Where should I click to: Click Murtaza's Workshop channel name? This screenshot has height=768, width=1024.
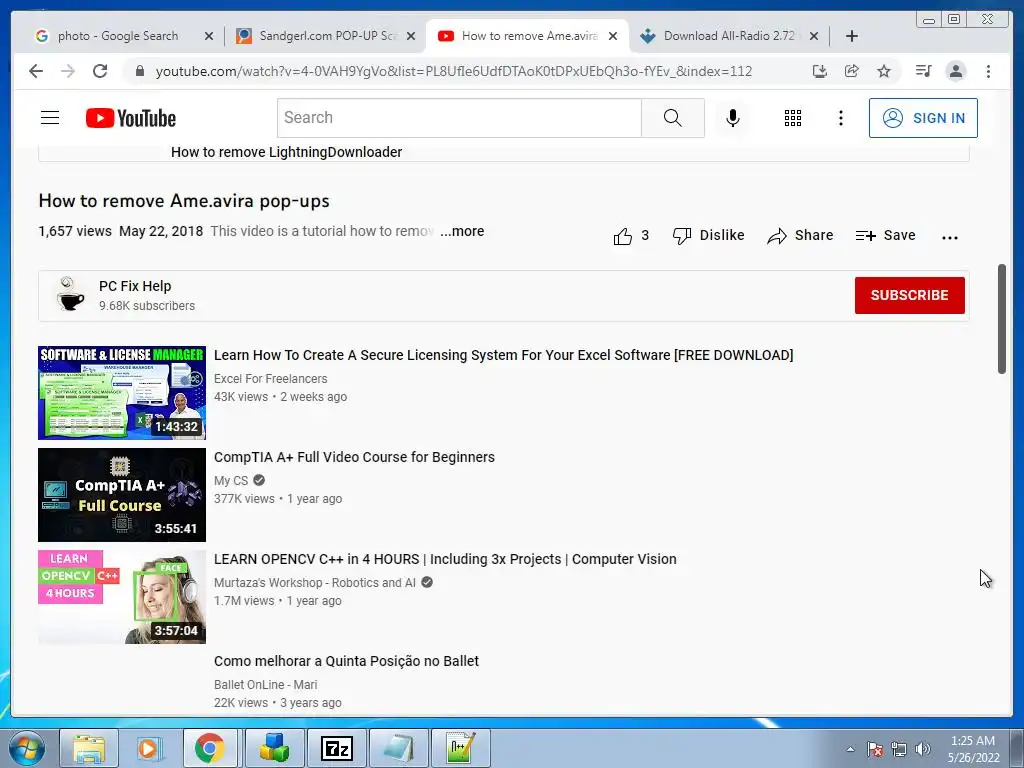[x=315, y=583]
